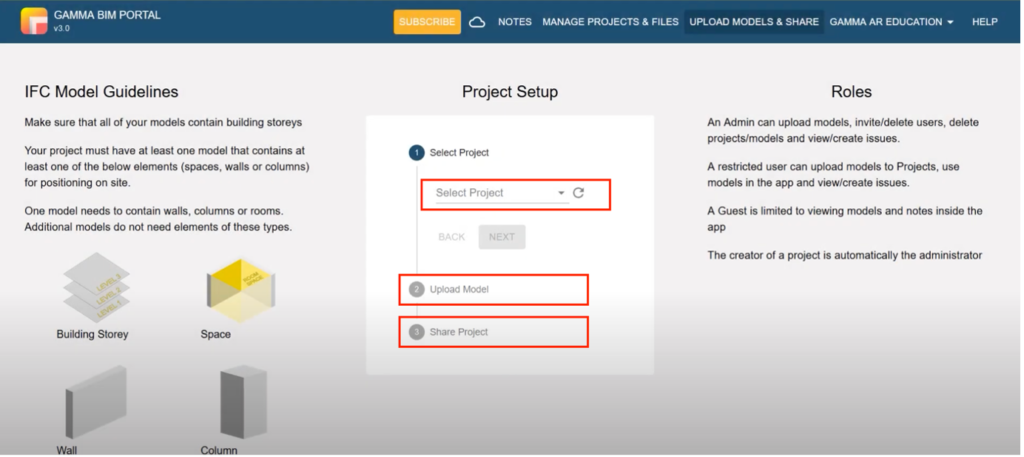Open the Notes page
The image size is (1024, 457).
[515, 22]
